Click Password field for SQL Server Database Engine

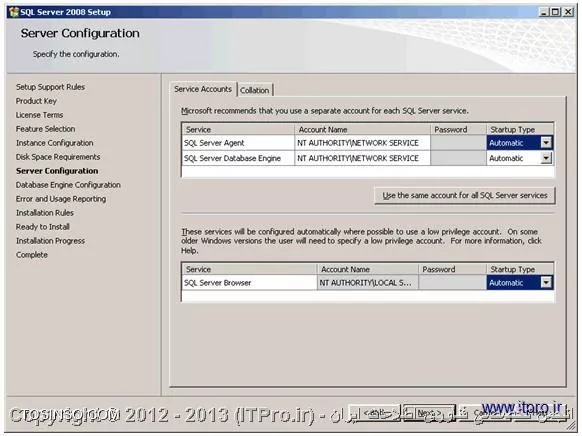[x=458, y=158]
